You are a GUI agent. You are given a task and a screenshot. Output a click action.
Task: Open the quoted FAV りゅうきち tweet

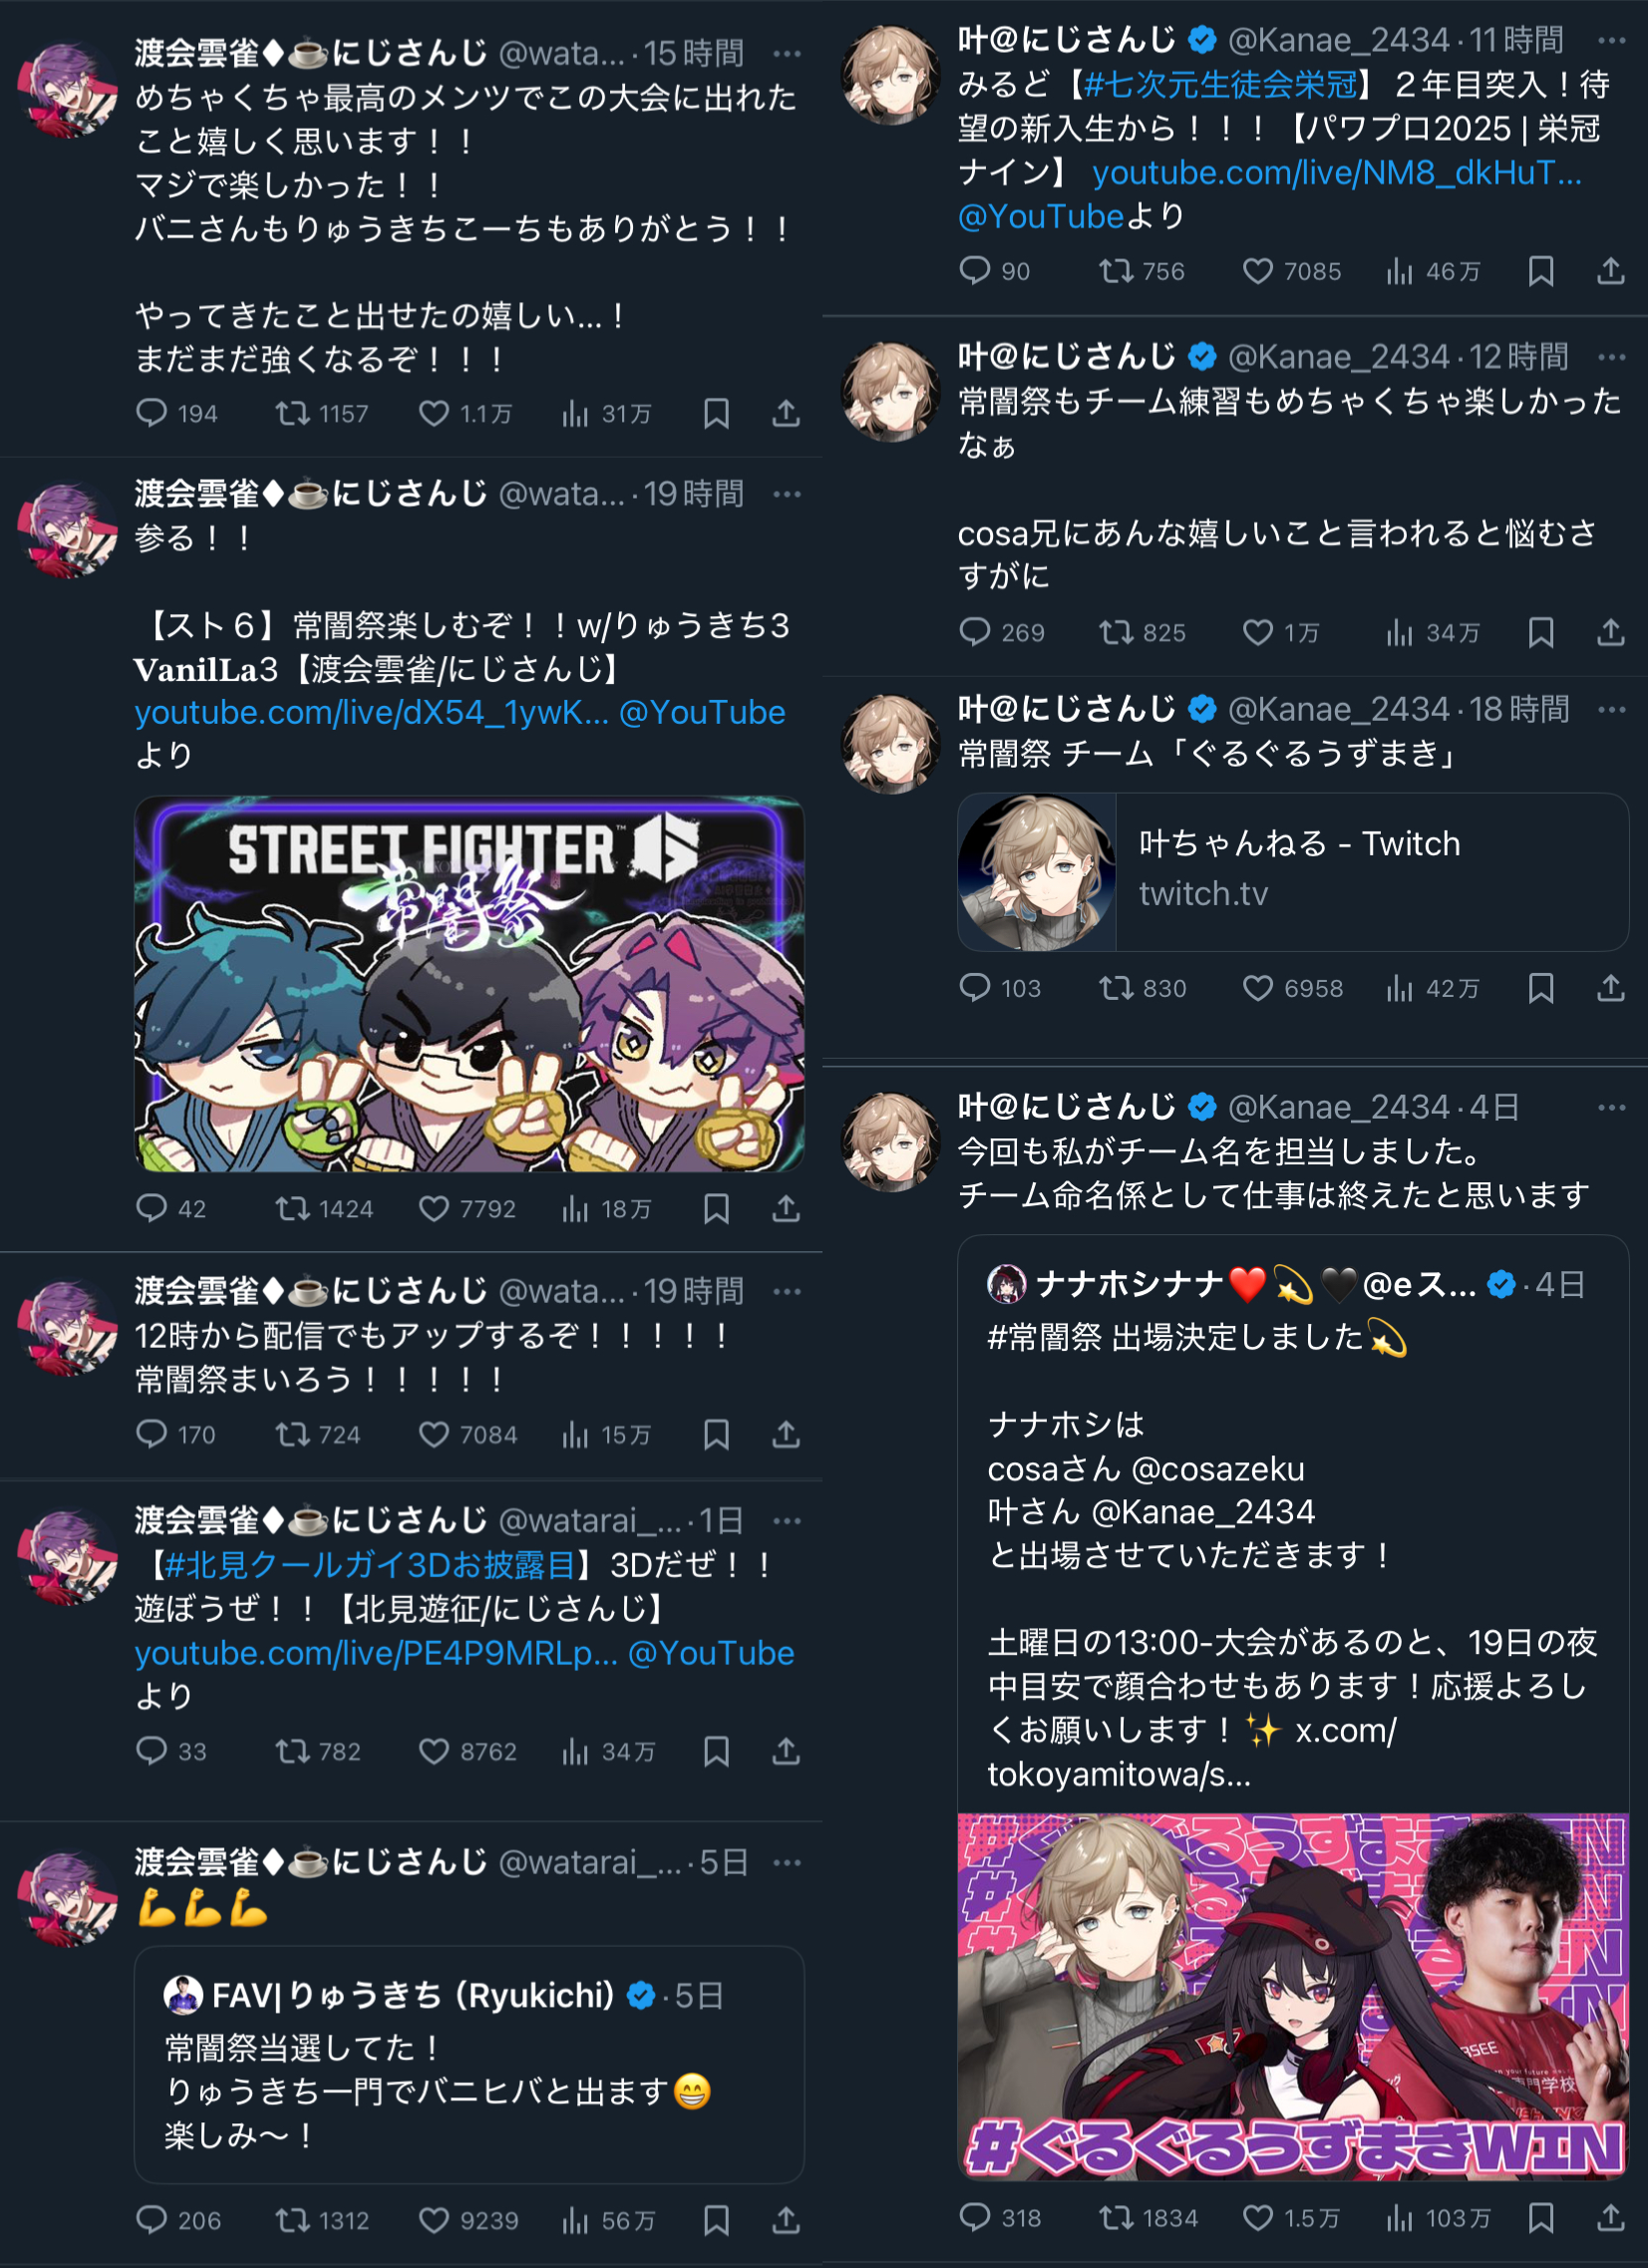tap(469, 2064)
